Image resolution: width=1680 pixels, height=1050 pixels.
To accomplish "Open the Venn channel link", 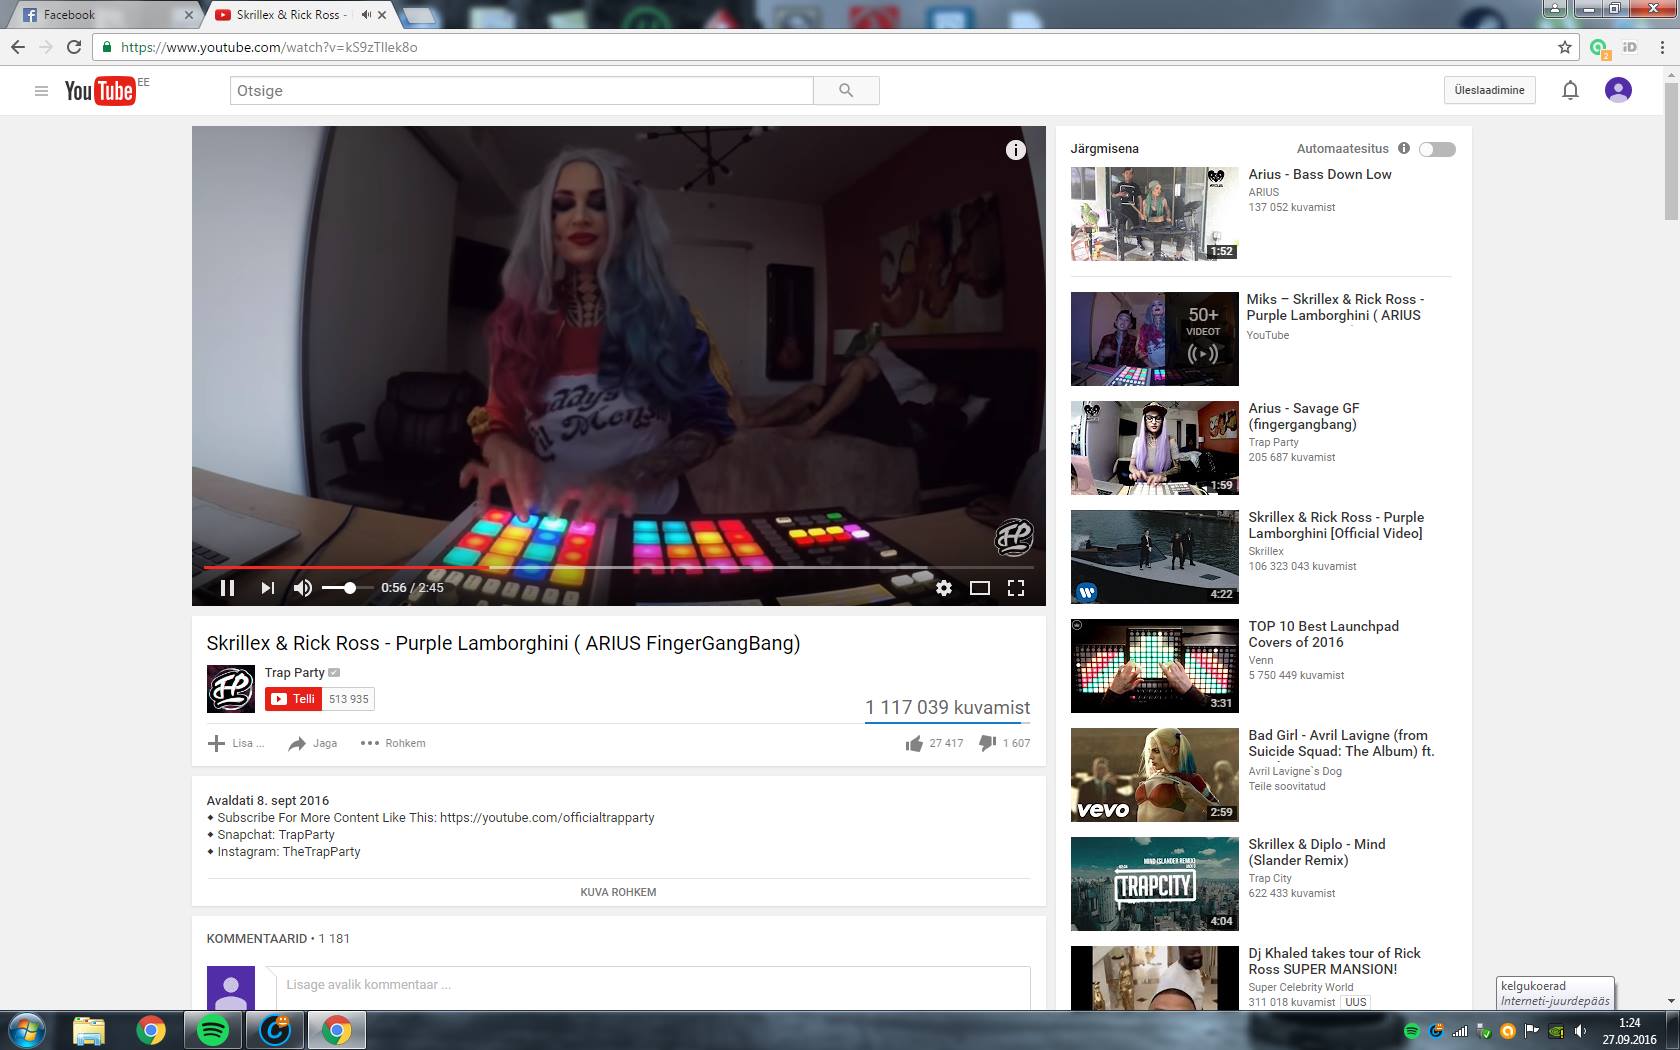I will tap(1261, 660).
